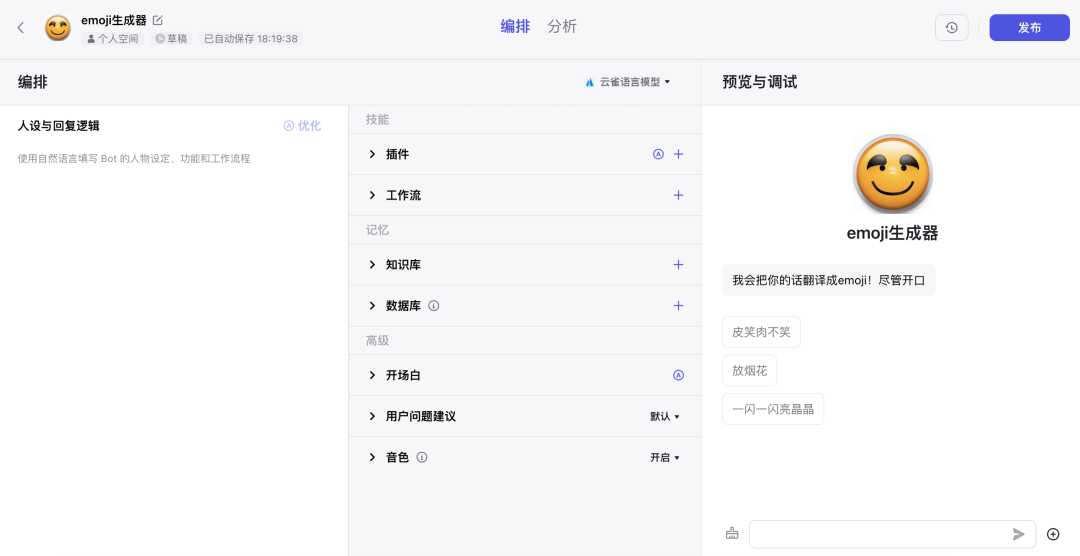Image resolution: width=1080 pixels, height=556 pixels.
Task: Add a database with plus icon
Action: coord(678,306)
